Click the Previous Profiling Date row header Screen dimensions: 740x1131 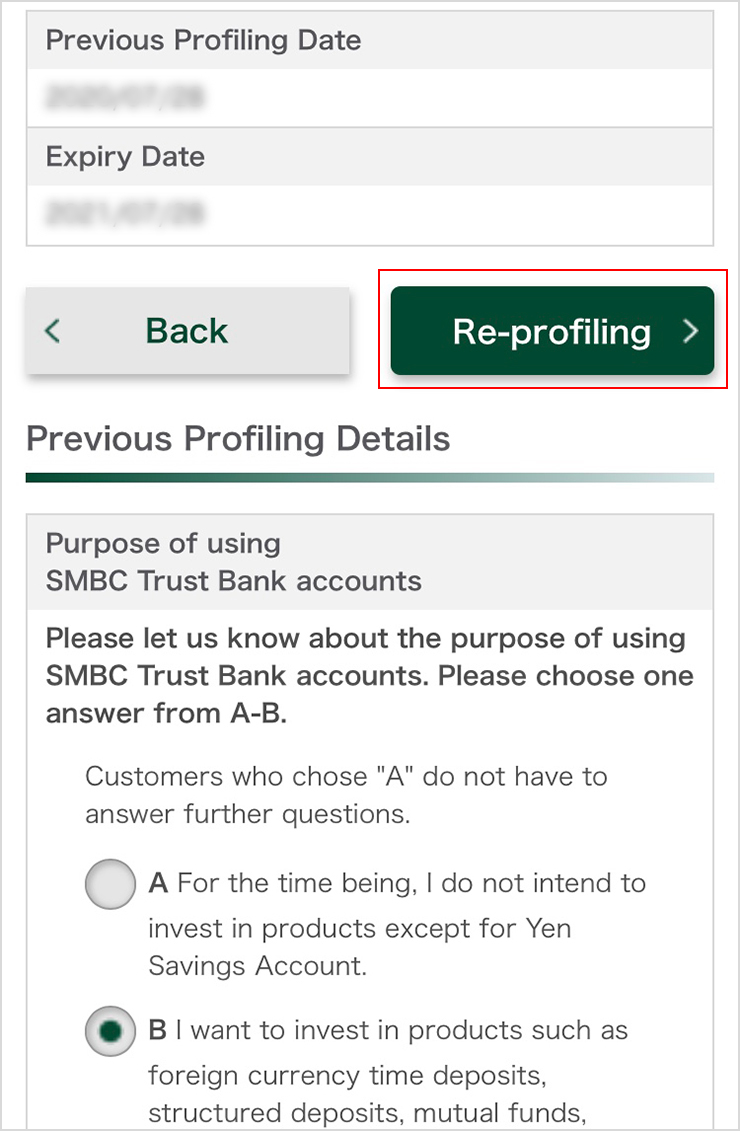click(x=202, y=40)
